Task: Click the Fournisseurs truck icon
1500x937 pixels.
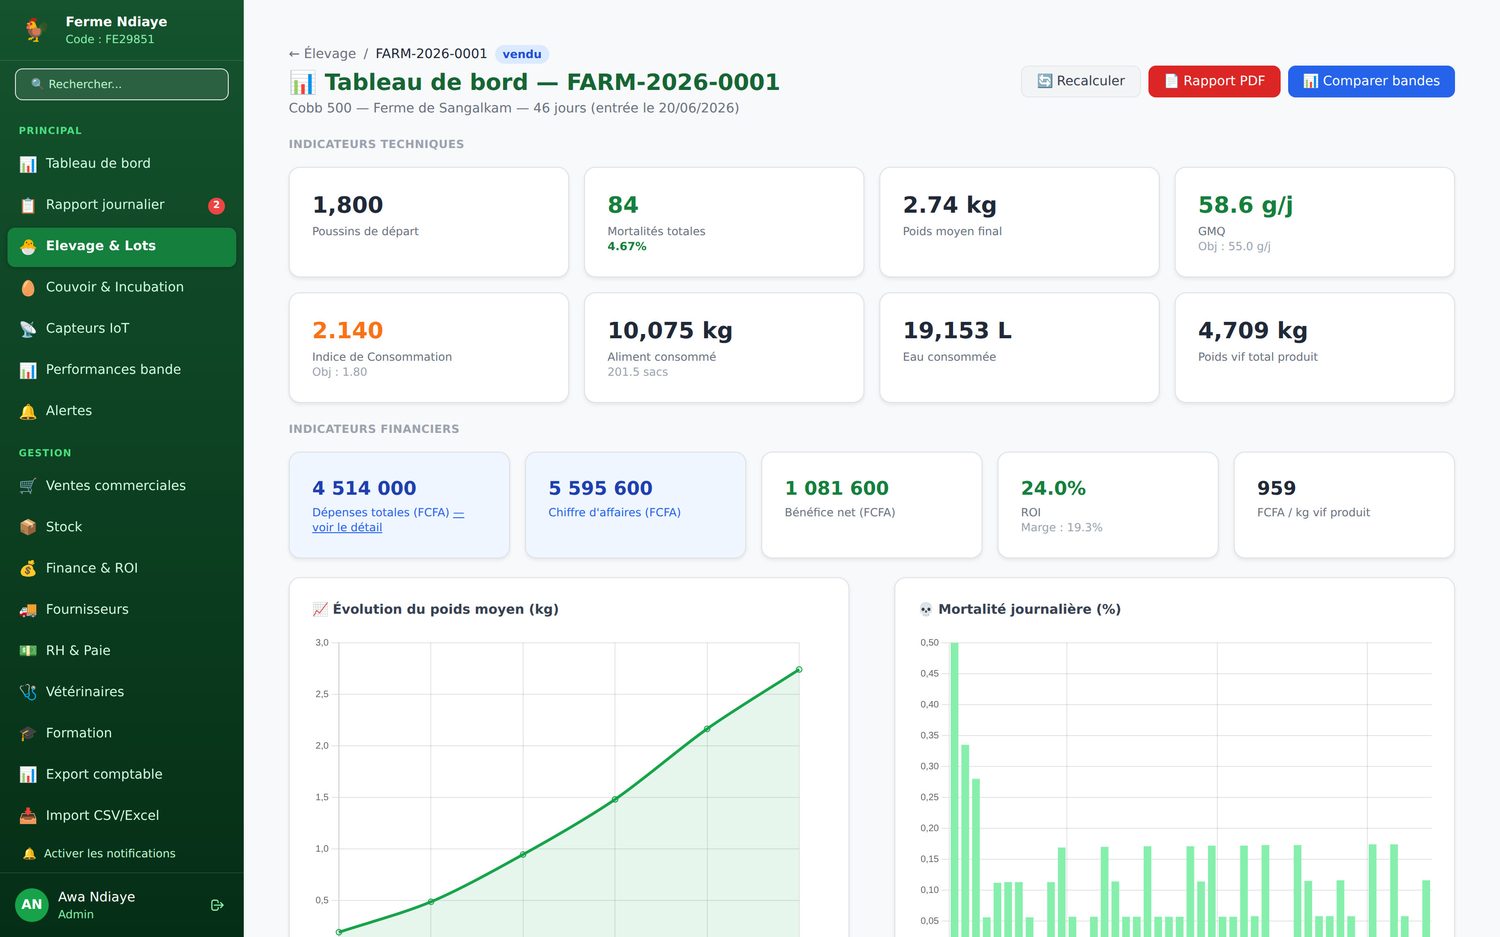Action: [x=28, y=610]
